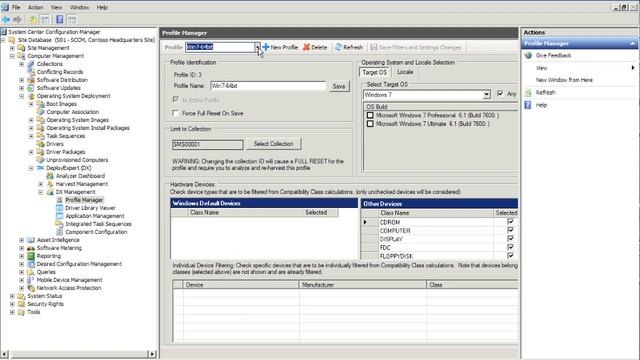Check Microsoft Windows 7 Professional build

(370, 116)
